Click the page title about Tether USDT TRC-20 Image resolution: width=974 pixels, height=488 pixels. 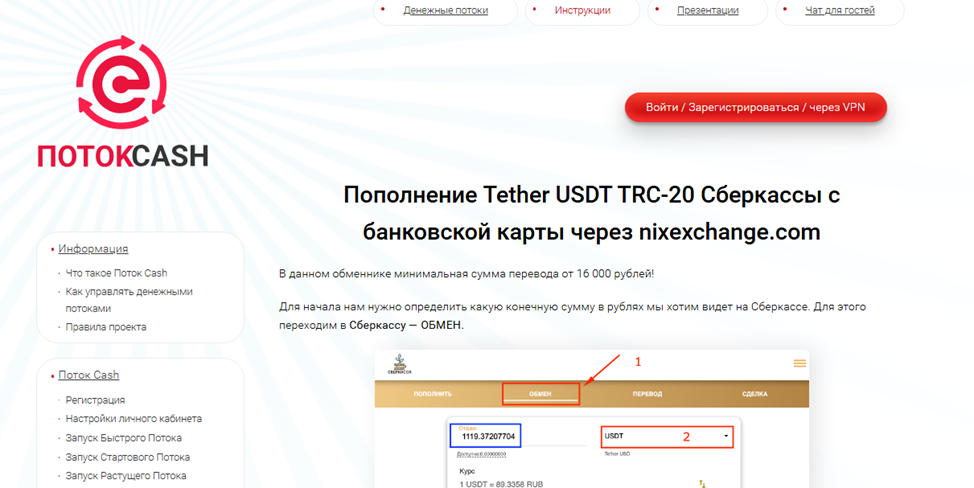[x=591, y=214]
